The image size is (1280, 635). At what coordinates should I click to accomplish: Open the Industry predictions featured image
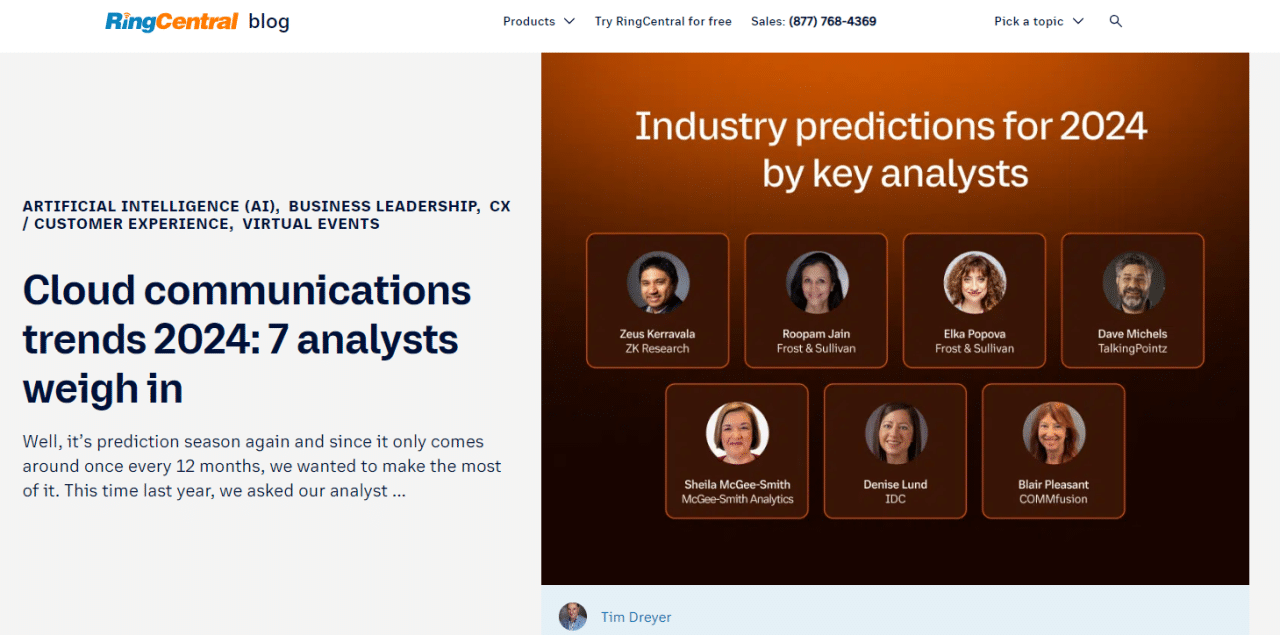[894, 318]
